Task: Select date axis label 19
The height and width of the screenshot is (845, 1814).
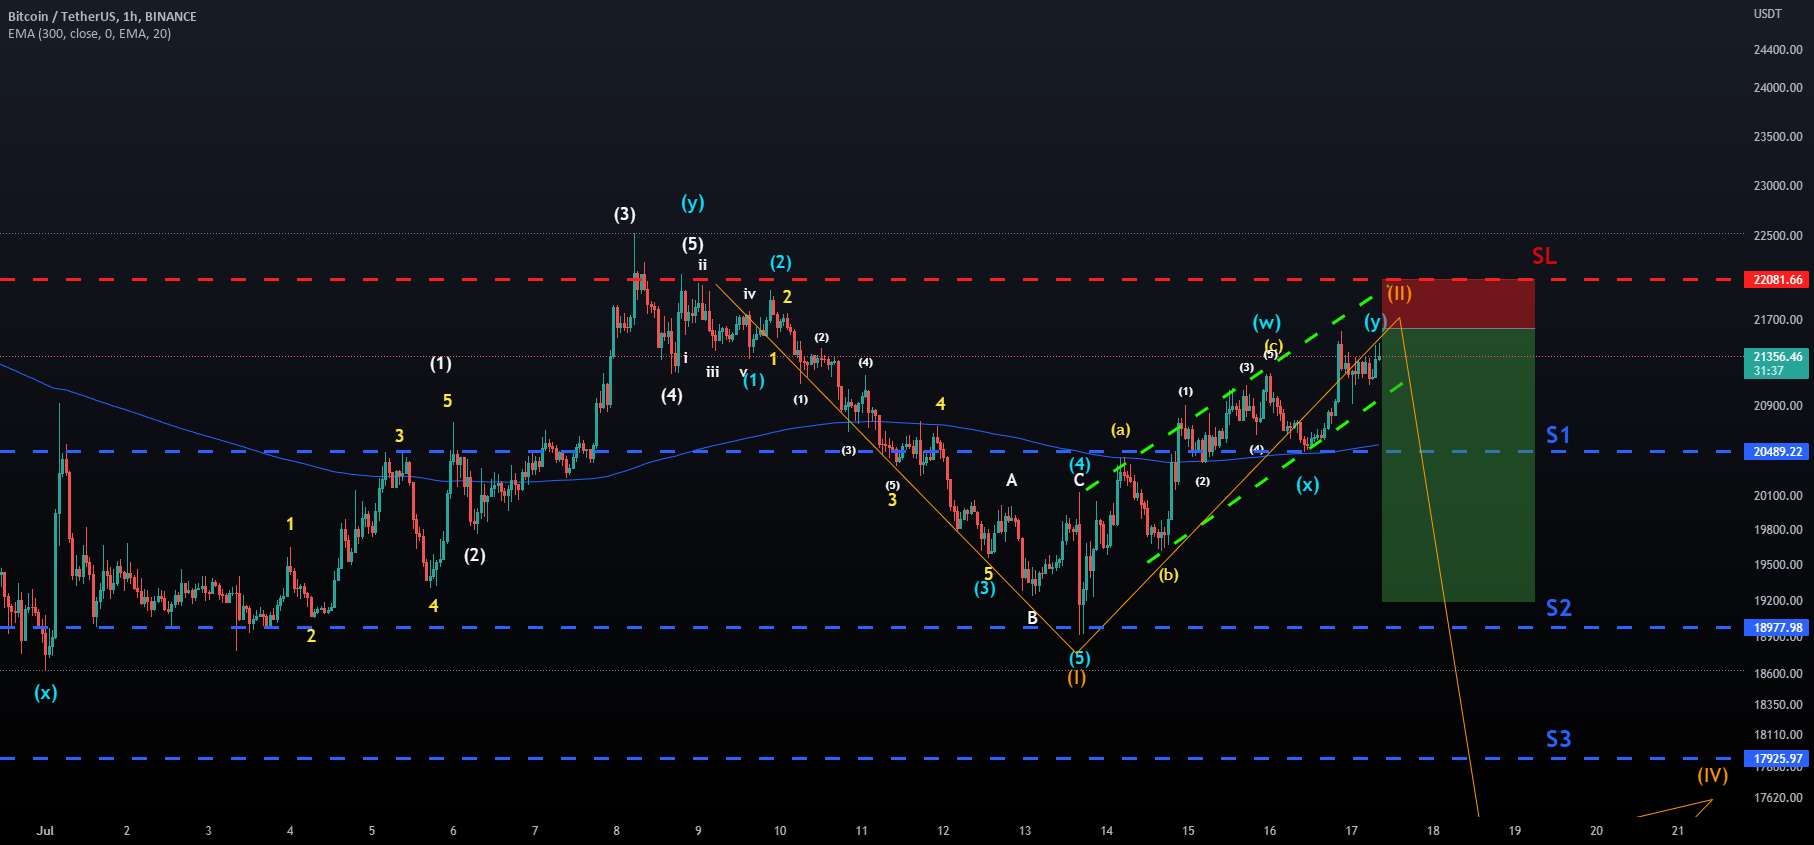Action: click(1515, 831)
